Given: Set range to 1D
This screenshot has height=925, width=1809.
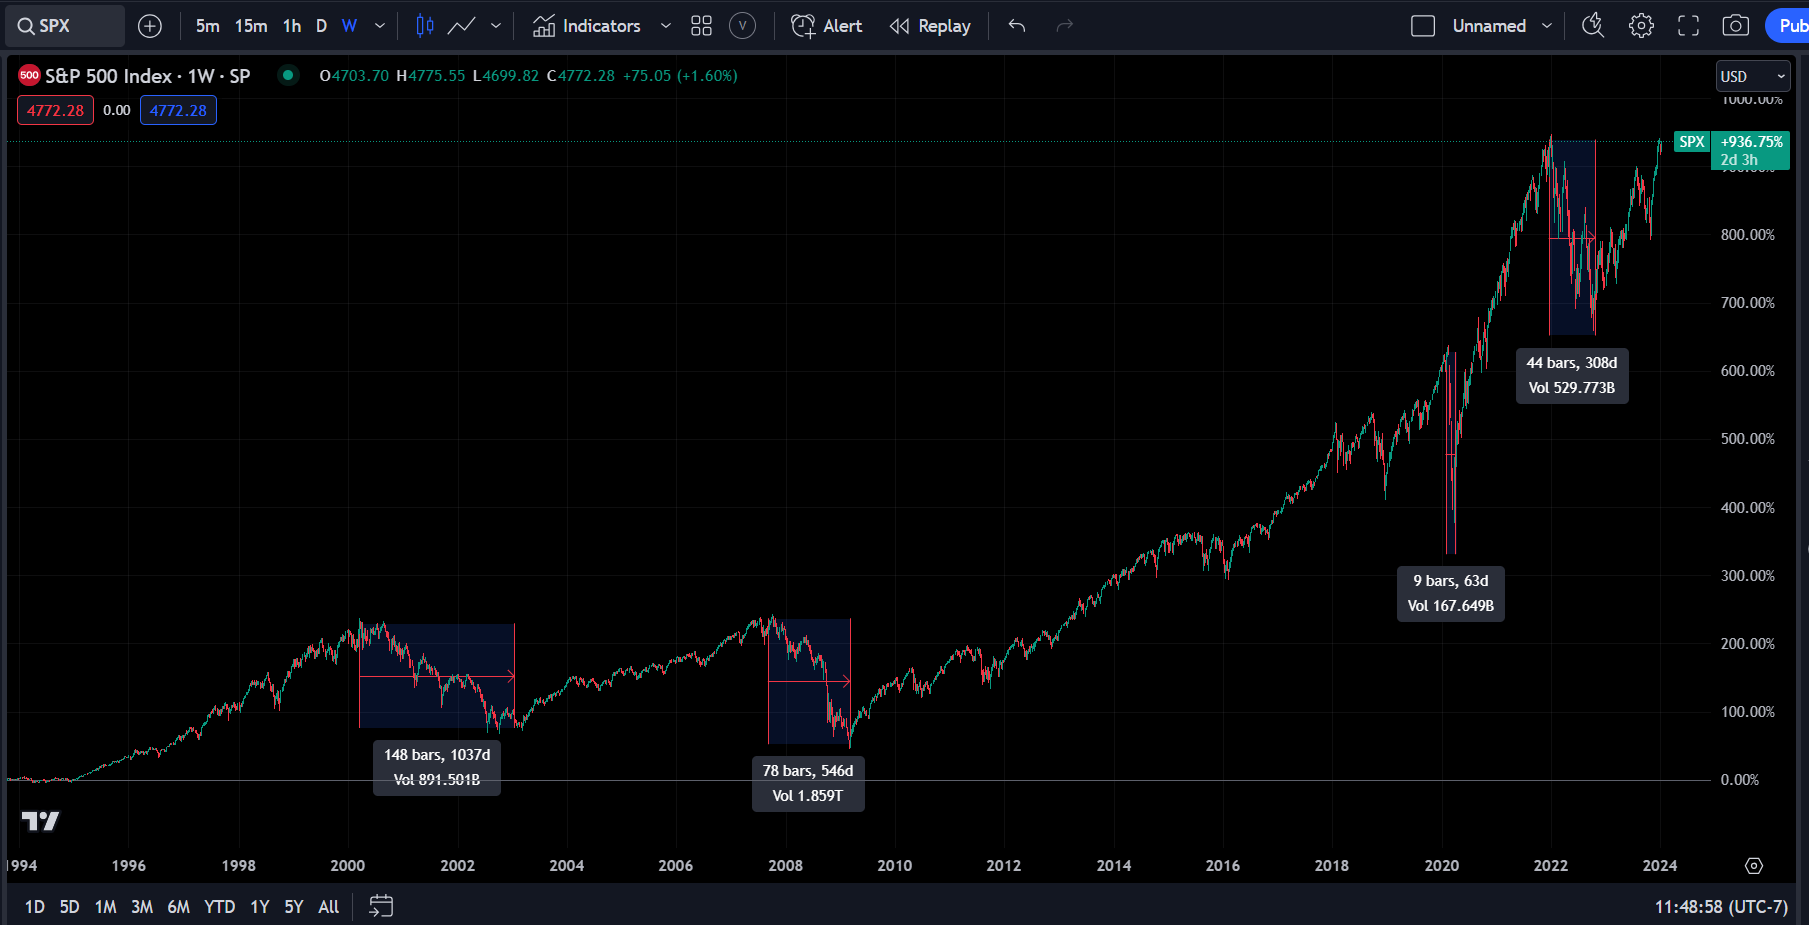Looking at the screenshot, I should point(35,907).
